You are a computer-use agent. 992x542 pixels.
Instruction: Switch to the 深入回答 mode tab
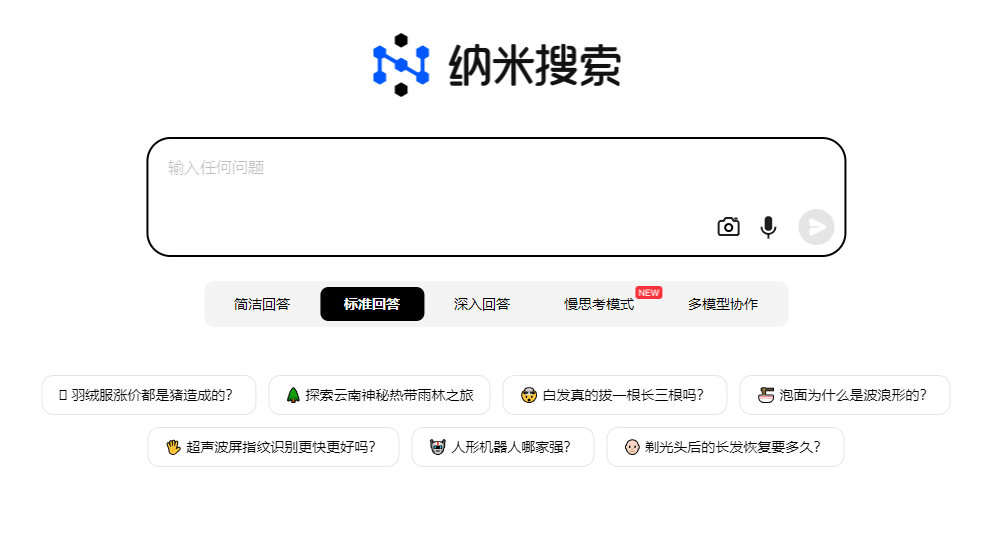pyautogui.click(x=482, y=304)
